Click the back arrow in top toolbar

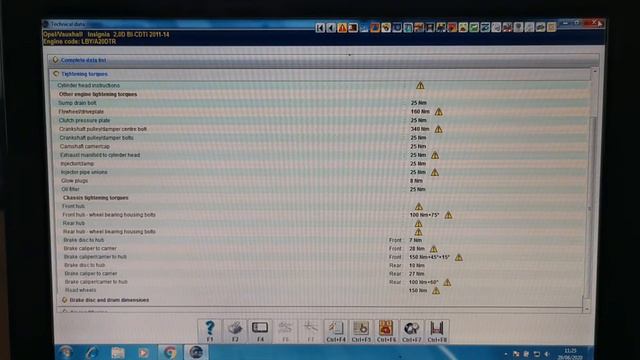331,28
